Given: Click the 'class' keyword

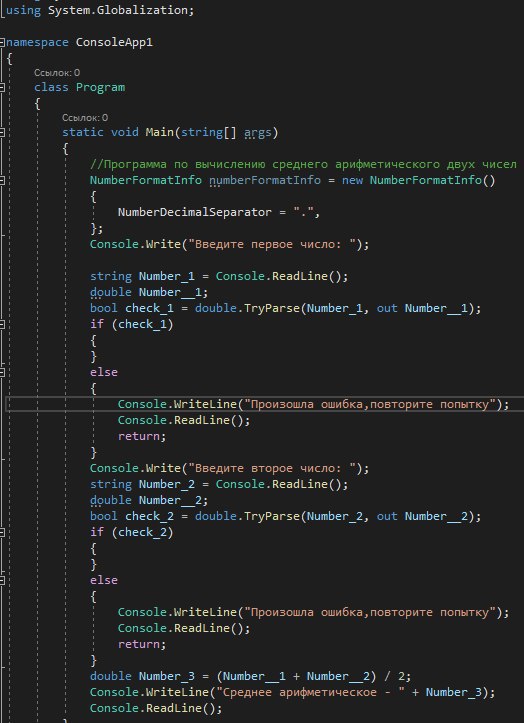Looking at the screenshot, I should pos(51,87).
